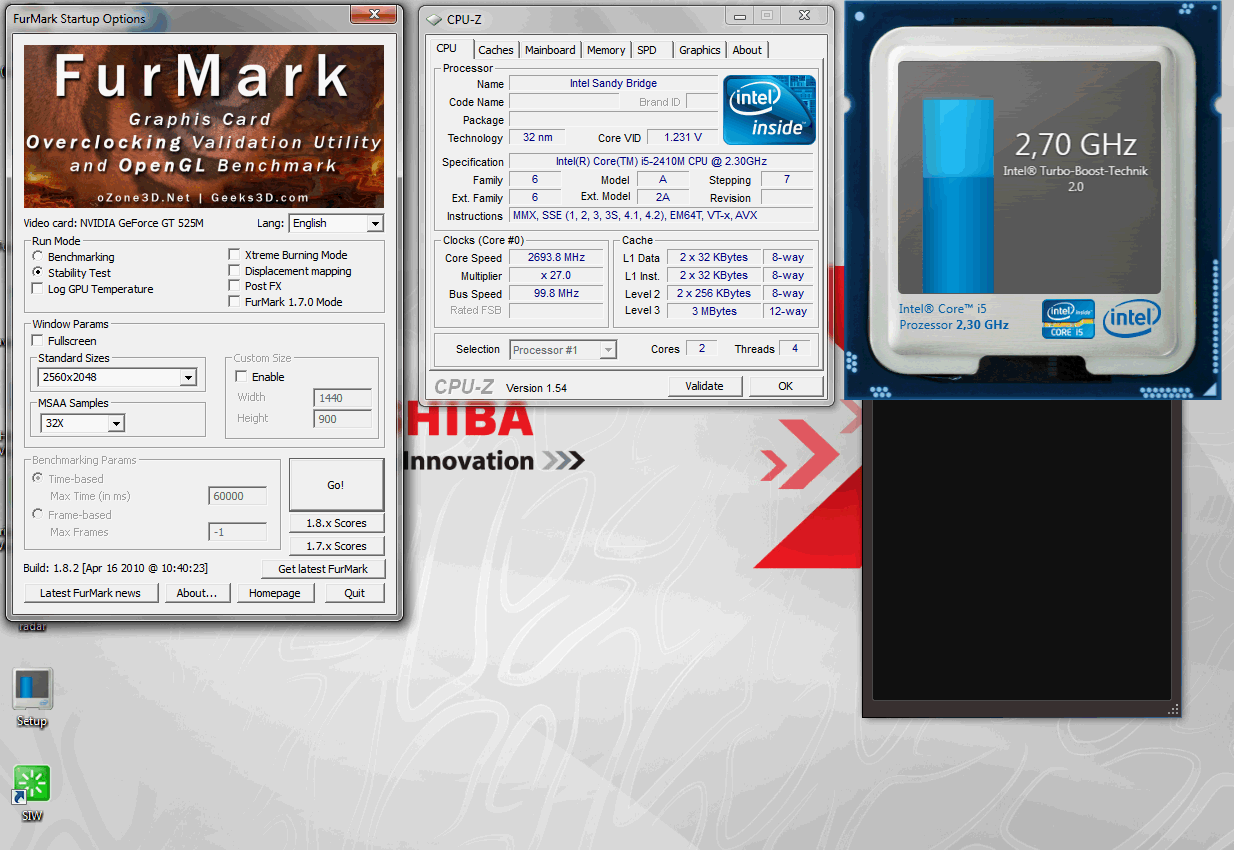Click Name field Intel Sandy Bridge
Screen dimensions: 1234x850
click(613, 84)
